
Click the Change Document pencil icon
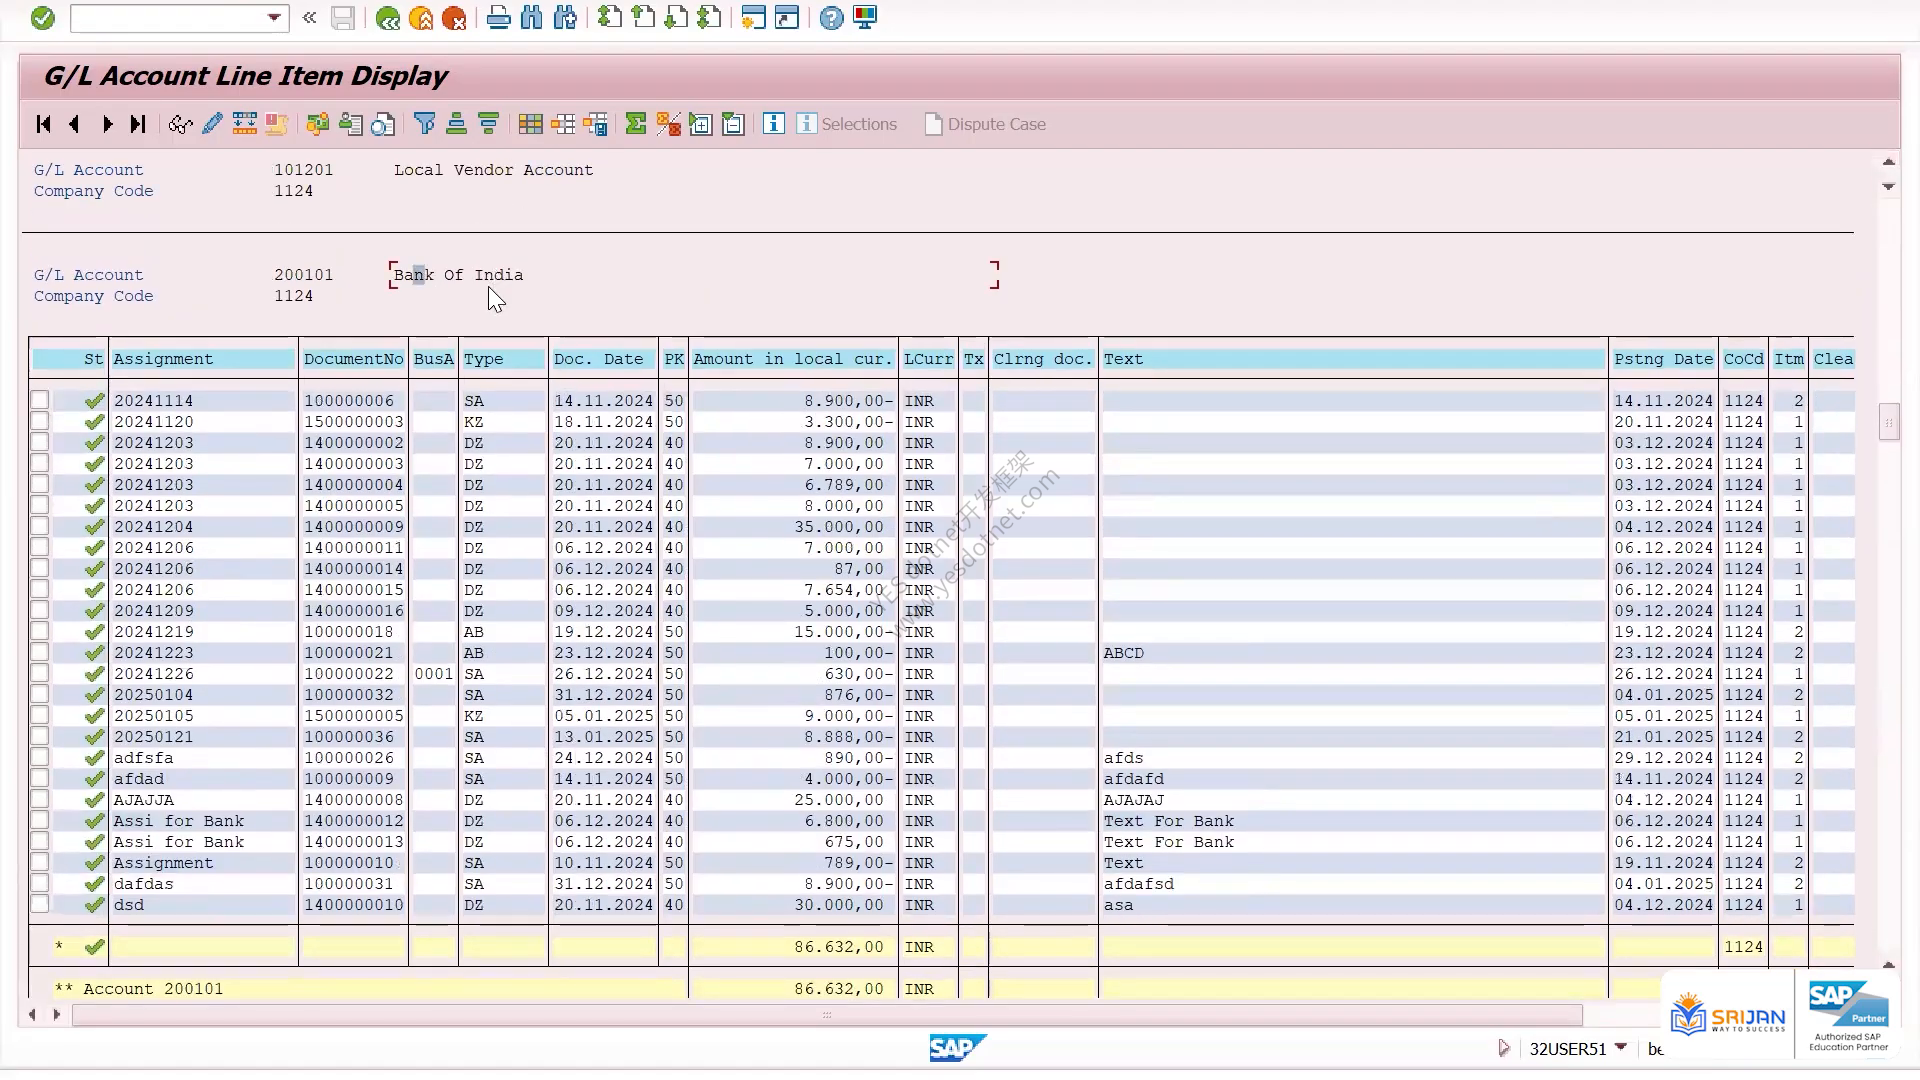coord(212,124)
